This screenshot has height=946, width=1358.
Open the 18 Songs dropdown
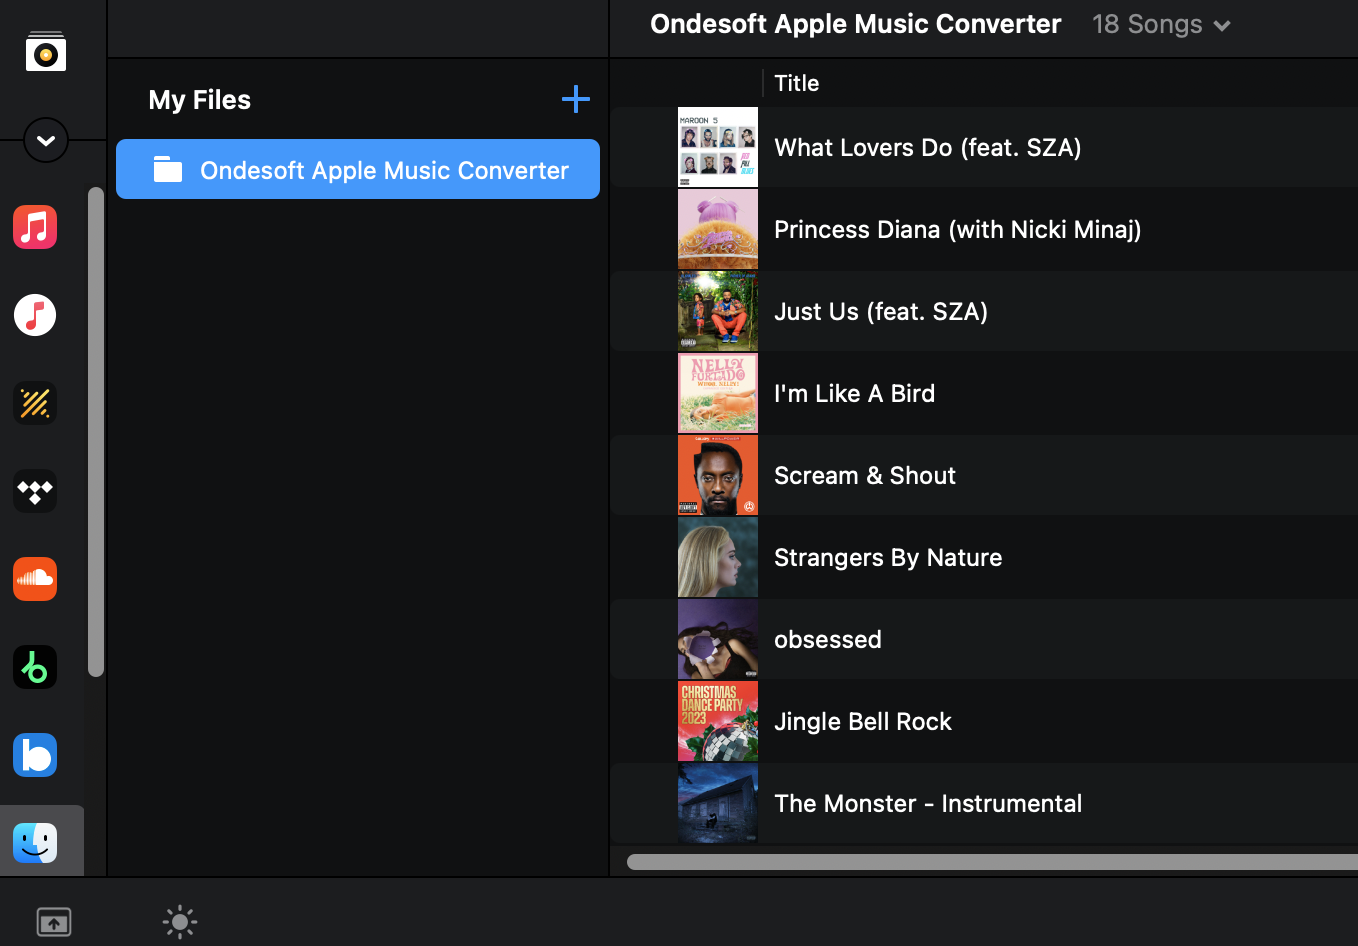1161,24
